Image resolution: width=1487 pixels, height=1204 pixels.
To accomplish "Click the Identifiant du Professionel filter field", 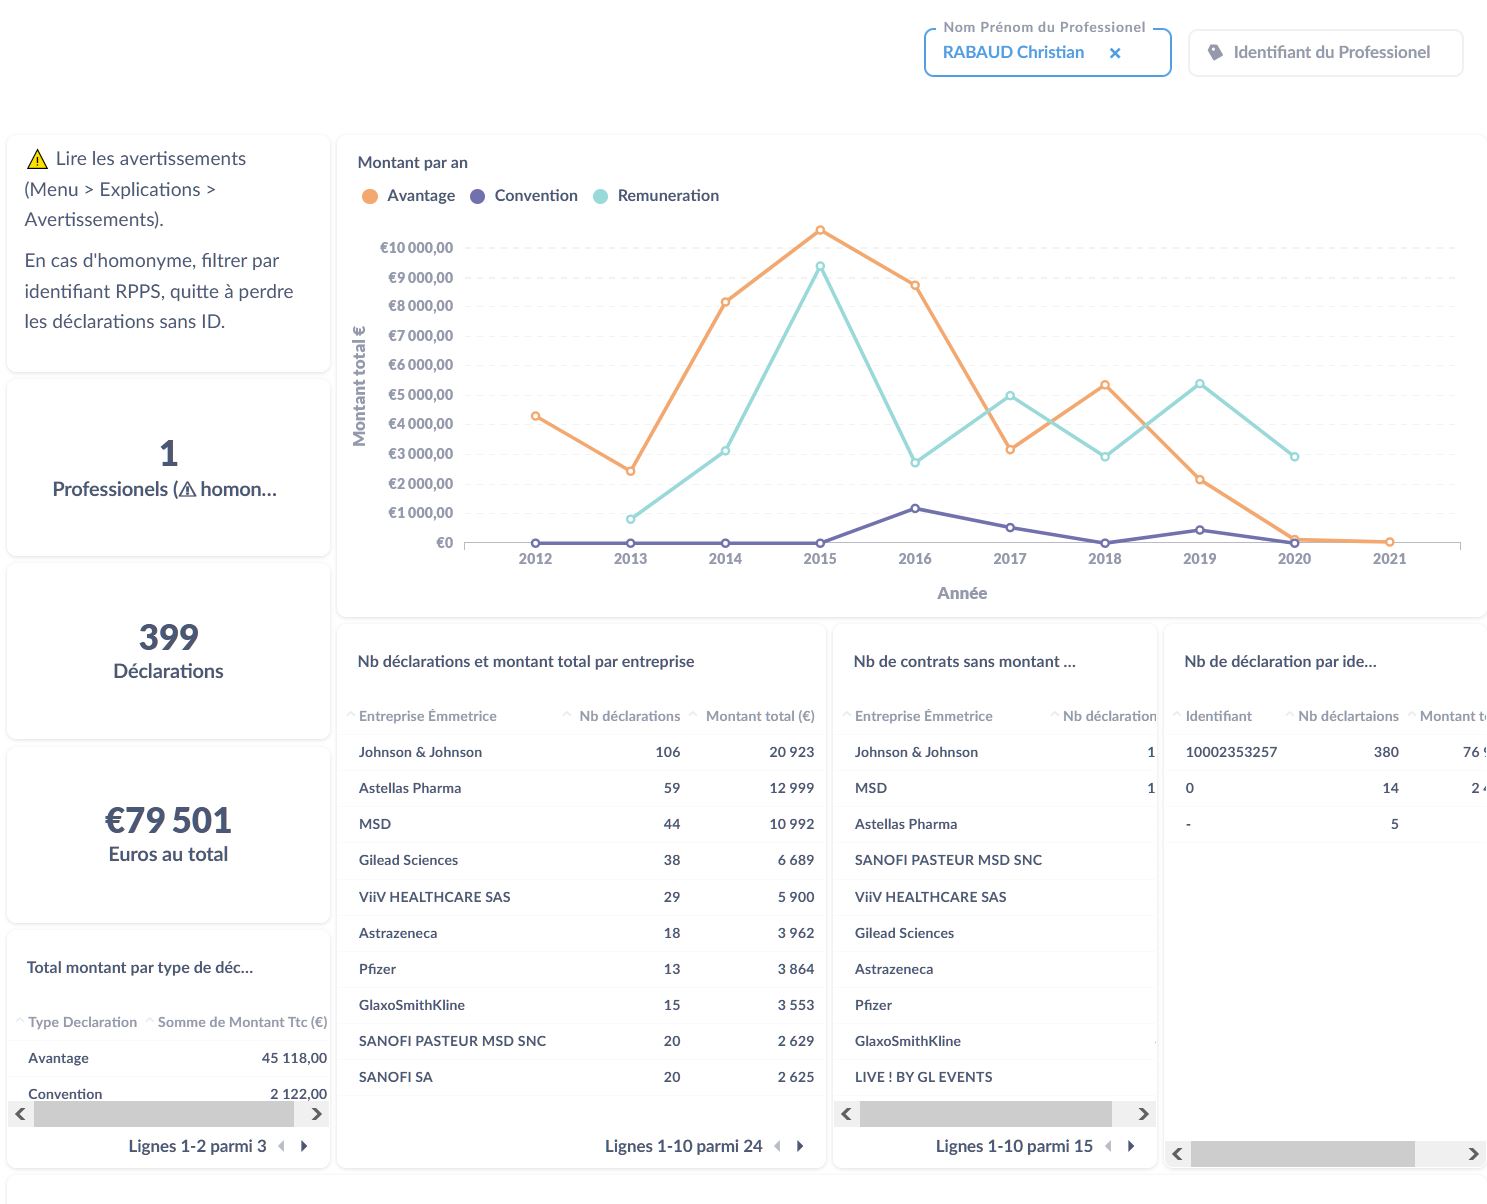I will point(1325,53).
